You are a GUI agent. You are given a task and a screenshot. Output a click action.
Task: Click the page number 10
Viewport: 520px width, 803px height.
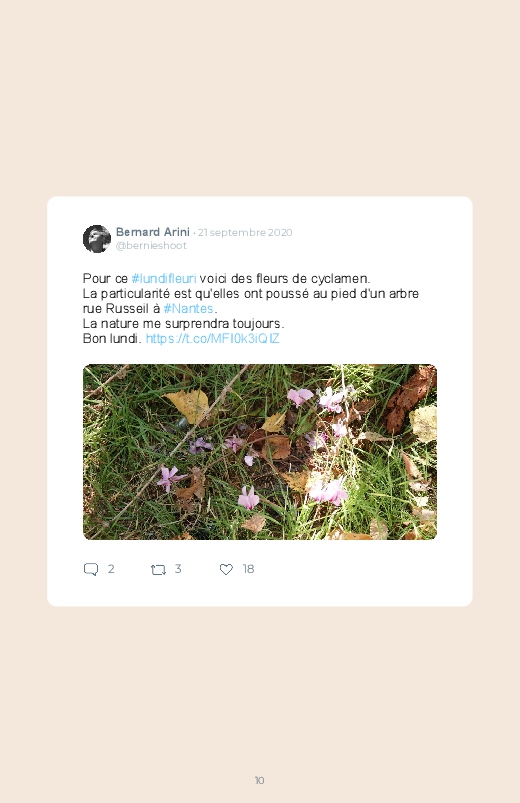pos(259,780)
